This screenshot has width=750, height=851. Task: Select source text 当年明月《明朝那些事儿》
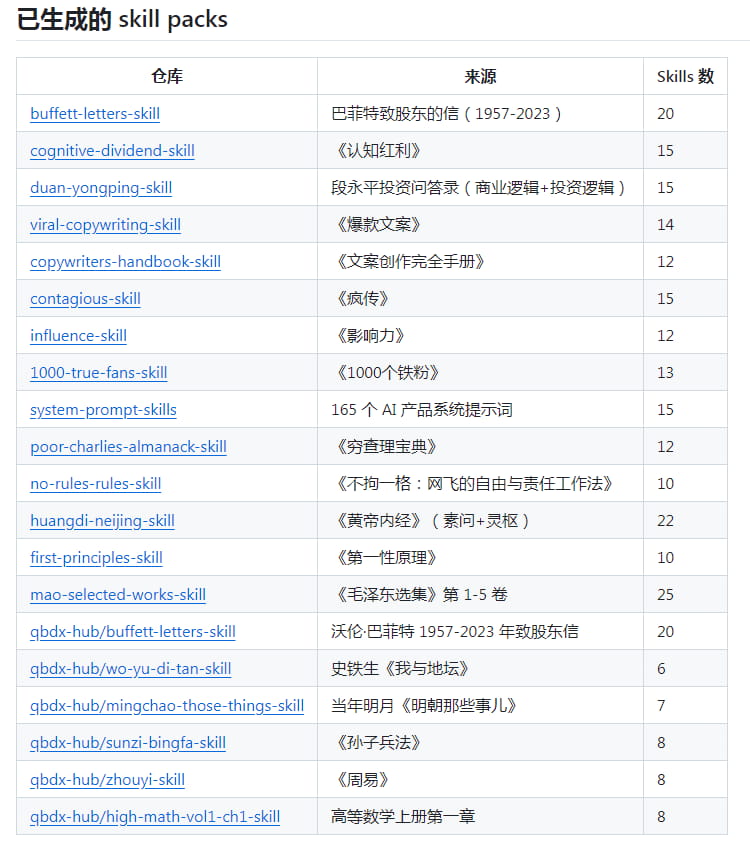pos(423,705)
